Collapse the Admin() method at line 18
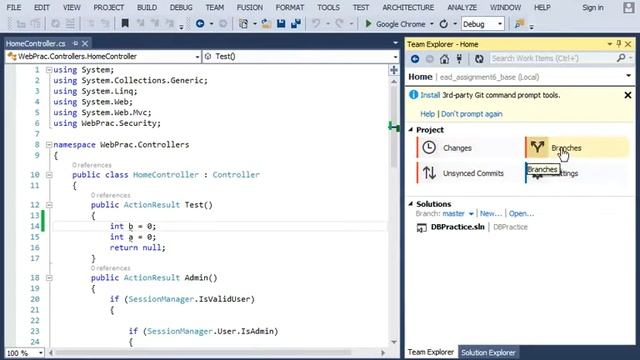The width and height of the screenshot is (640, 360). click(x=49, y=278)
